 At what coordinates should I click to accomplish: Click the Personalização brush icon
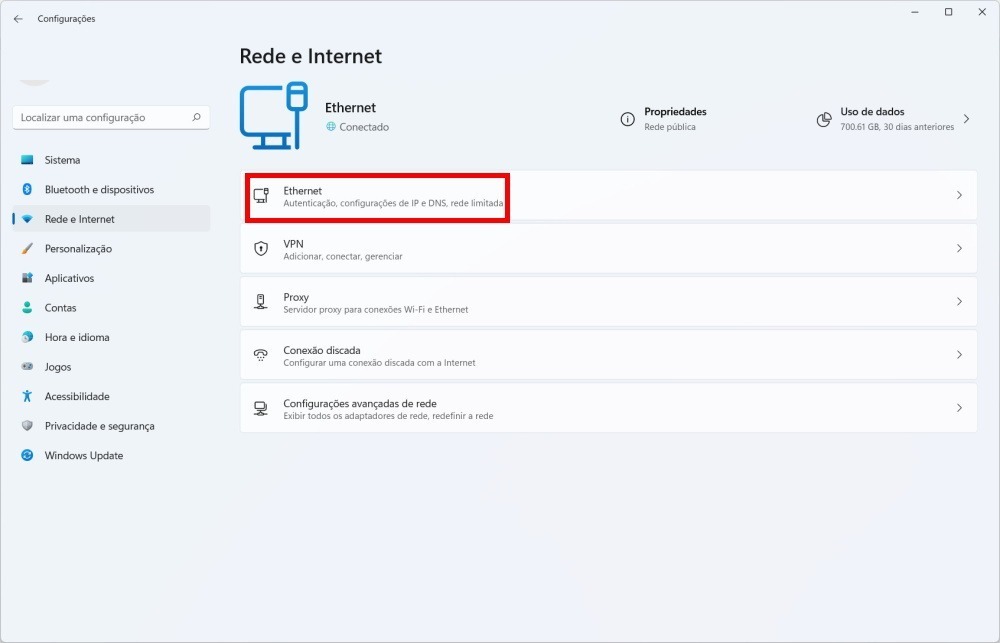coord(27,249)
